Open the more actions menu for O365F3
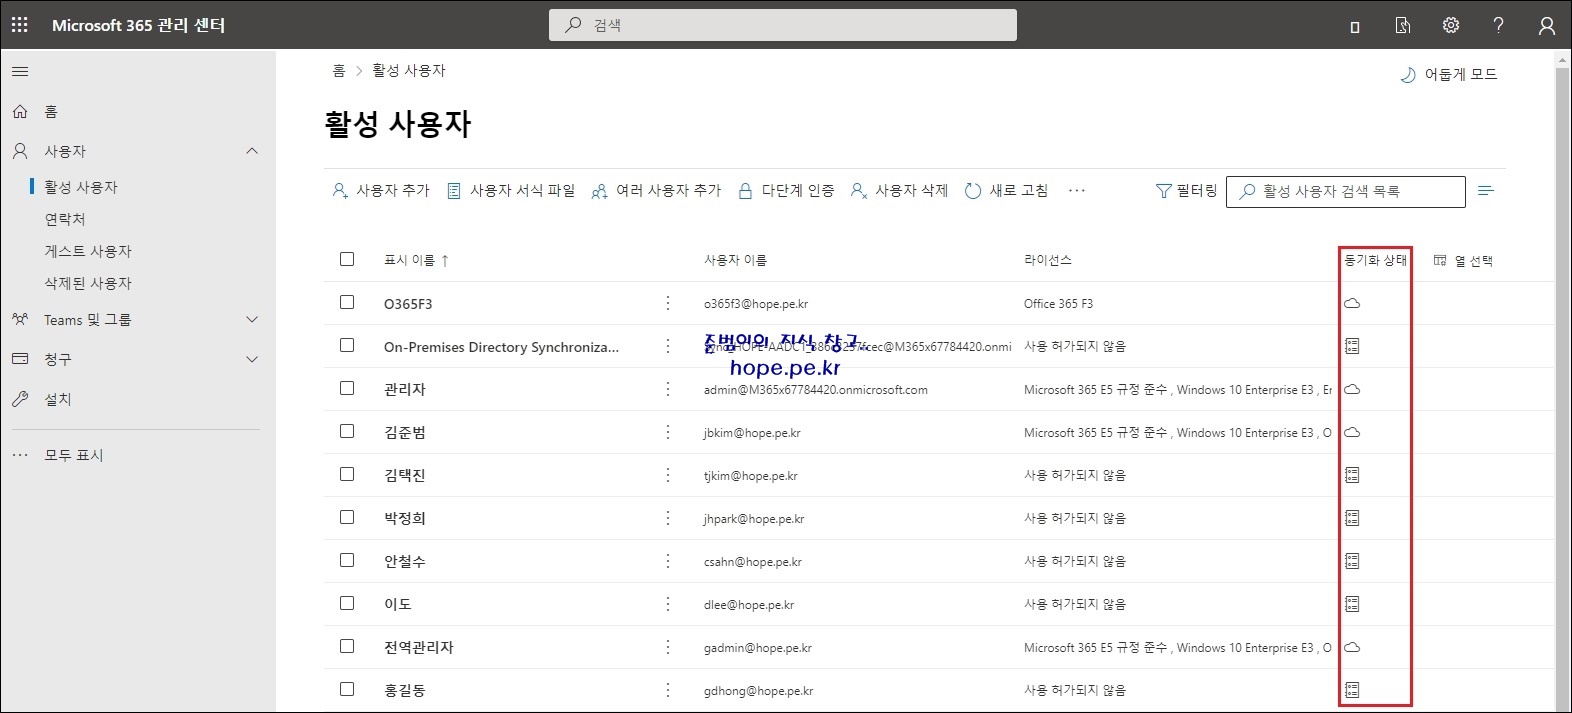This screenshot has width=1572, height=713. [x=668, y=303]
